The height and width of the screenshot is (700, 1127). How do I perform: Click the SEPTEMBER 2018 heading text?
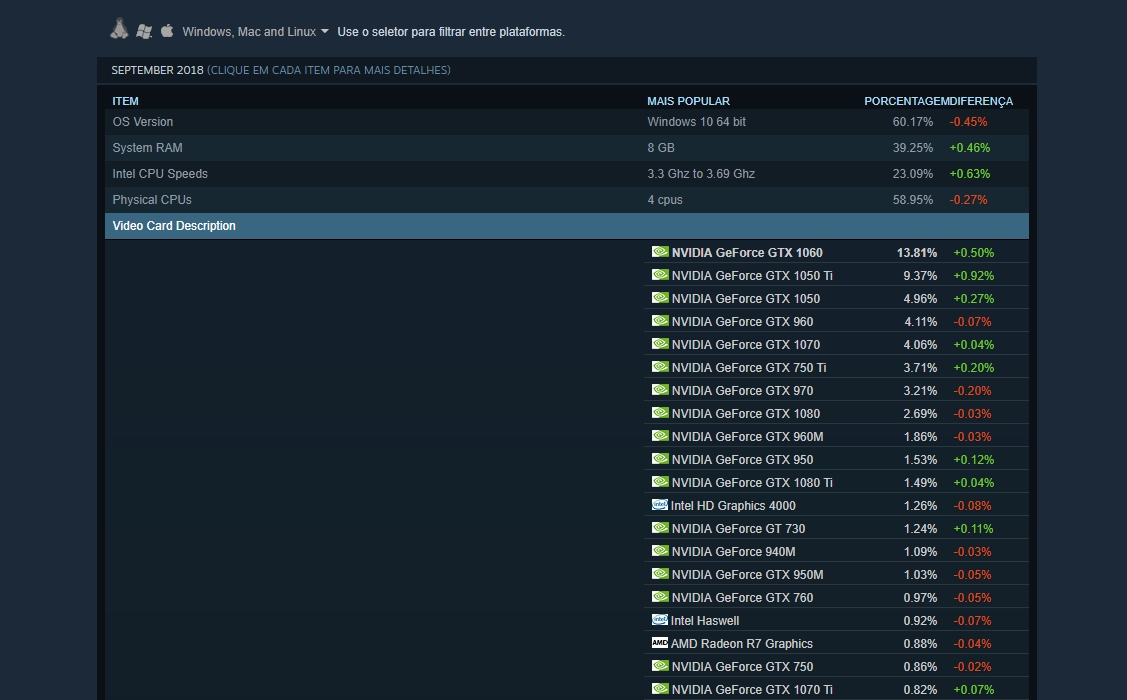click(157, 70)
